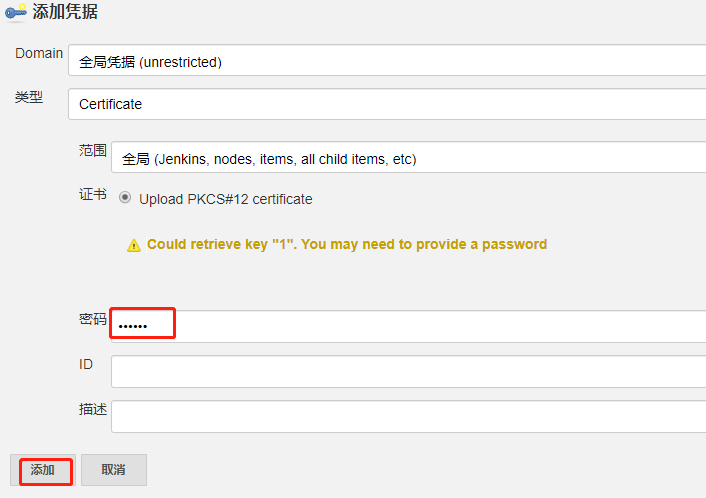Click the ID field label

point(86,364)
